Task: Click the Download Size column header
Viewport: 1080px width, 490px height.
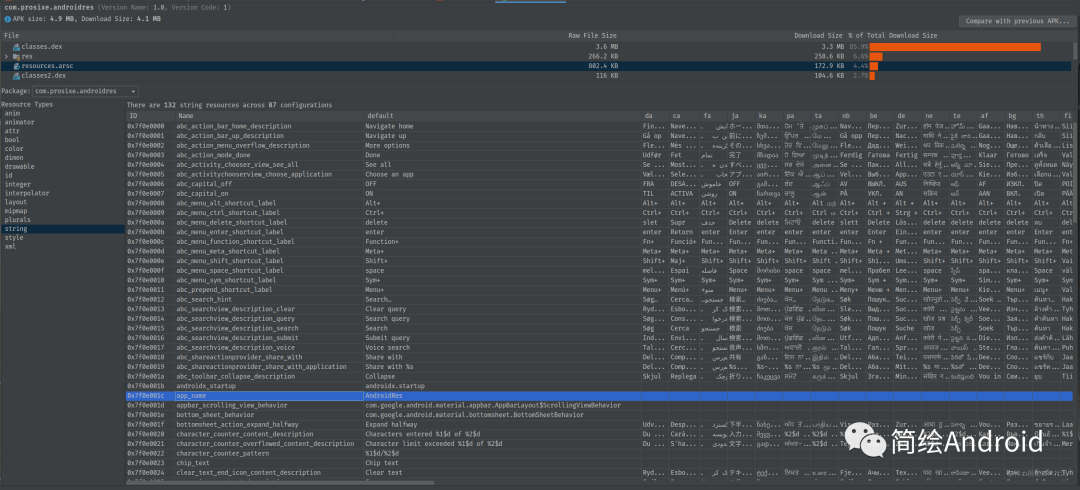Action: coord(818,35)
